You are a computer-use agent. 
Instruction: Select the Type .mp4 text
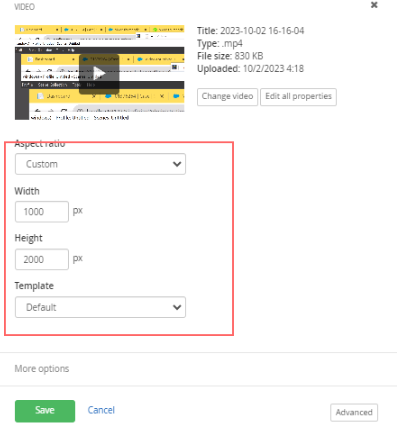(x=220, y=44)
